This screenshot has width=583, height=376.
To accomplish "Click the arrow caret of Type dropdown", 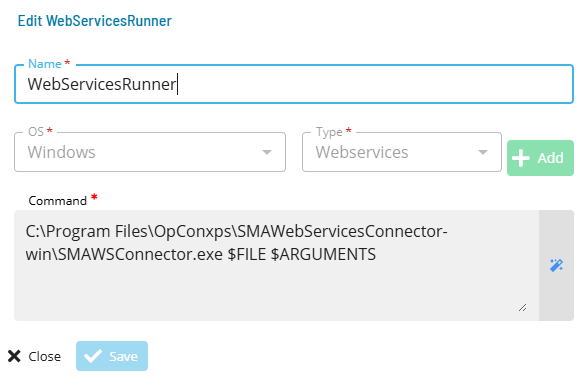I will (483, 152).
